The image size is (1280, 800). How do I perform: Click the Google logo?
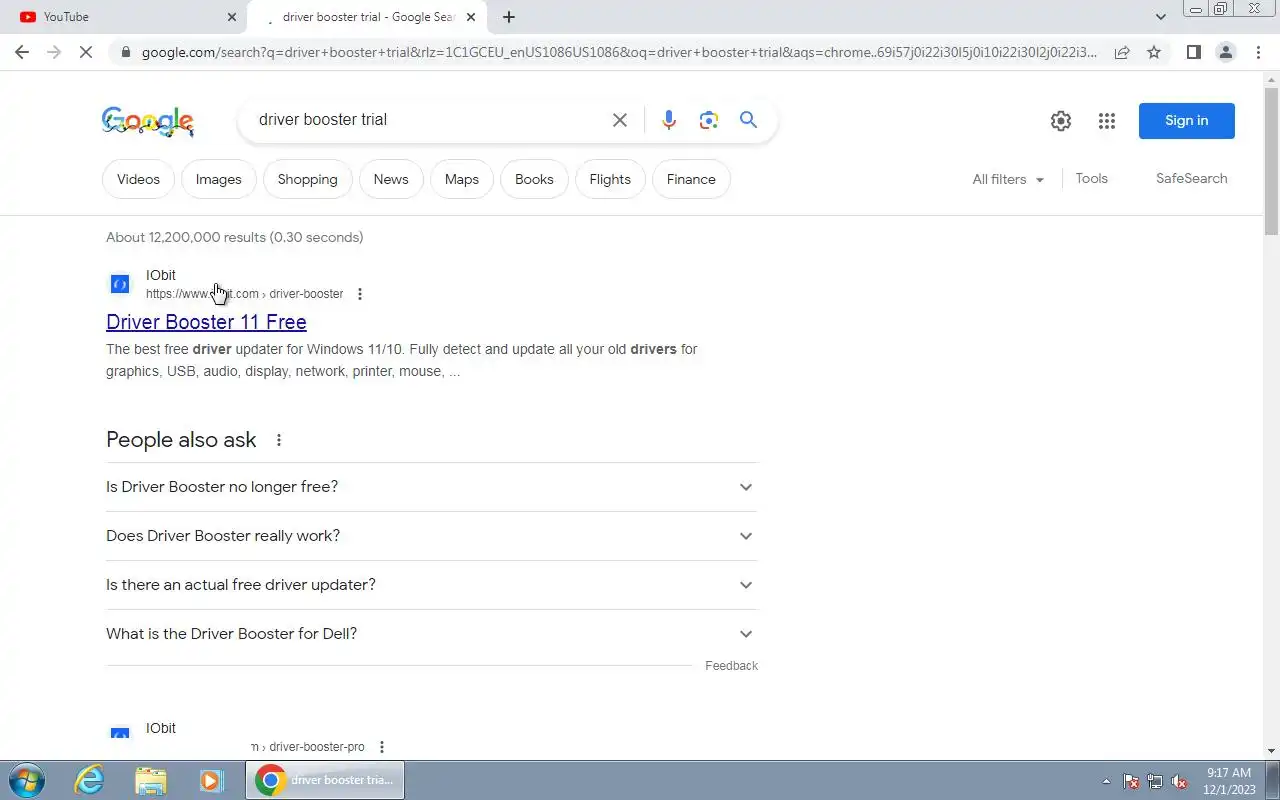(148, 121)
